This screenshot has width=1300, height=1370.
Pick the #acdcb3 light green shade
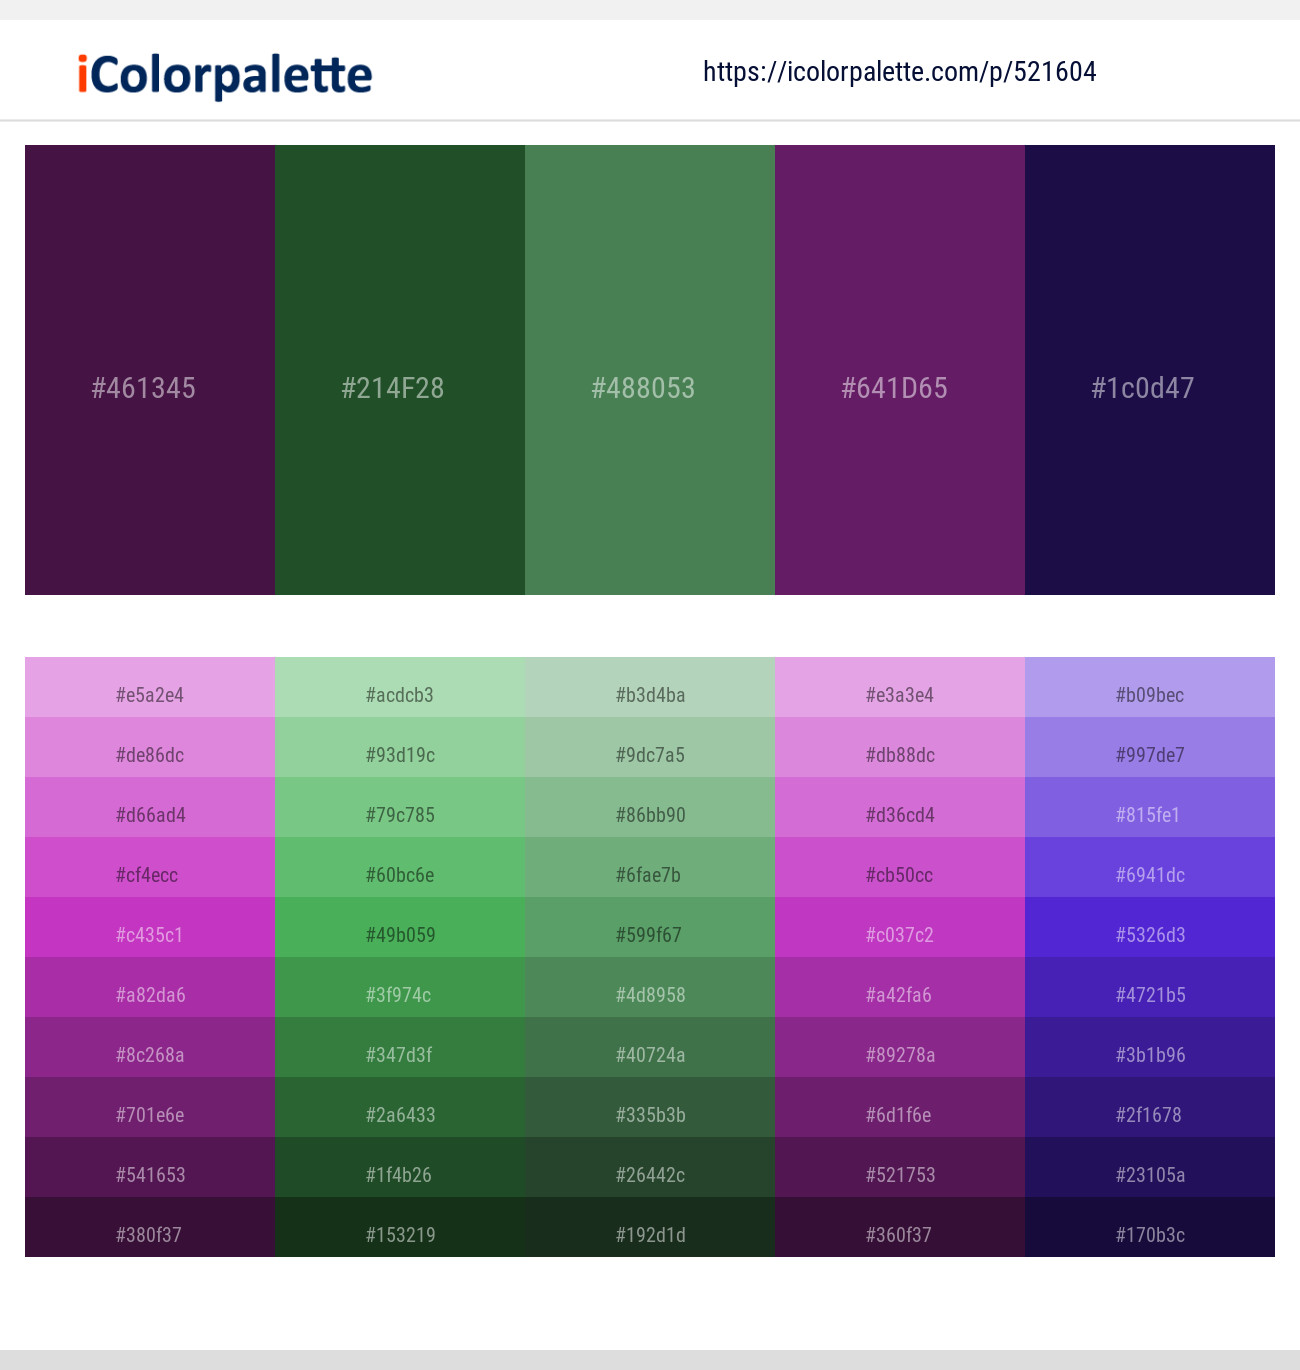(x=400, y=687)
